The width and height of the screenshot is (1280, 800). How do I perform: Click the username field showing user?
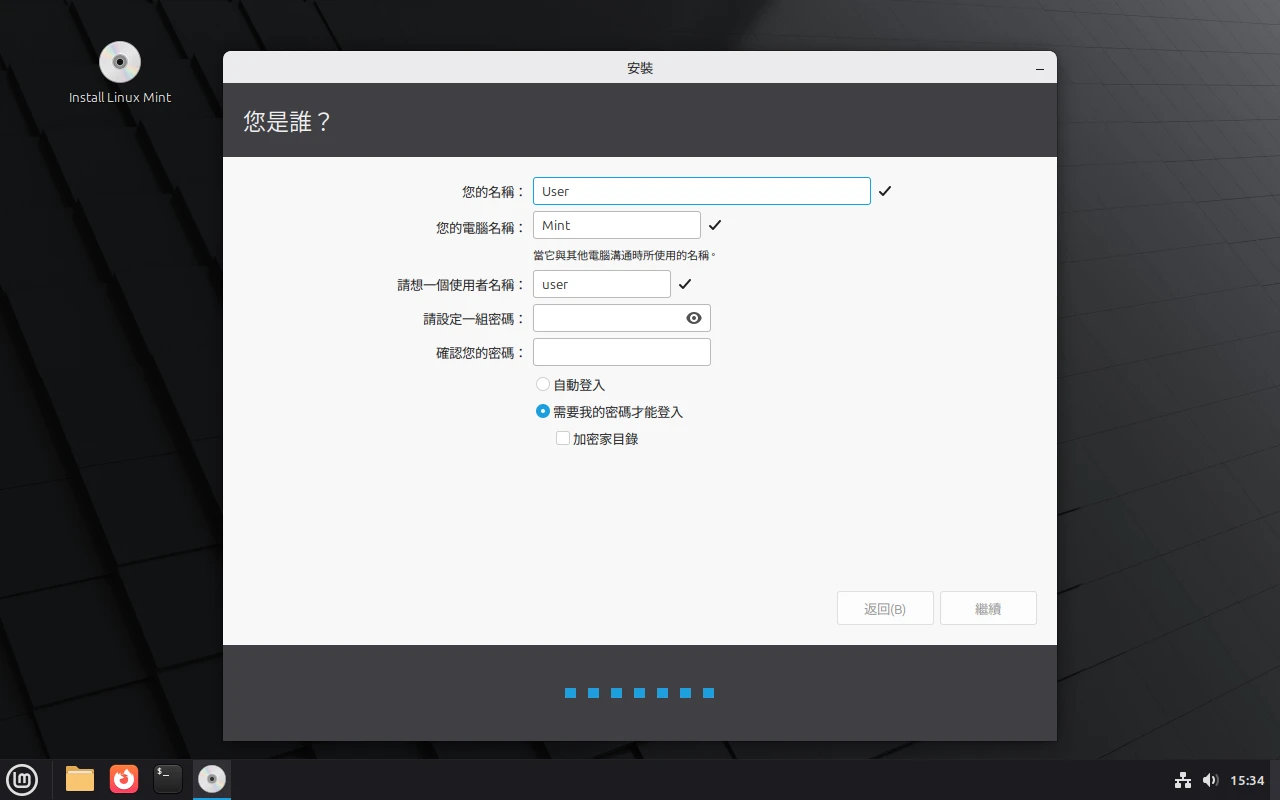[x=601, y=284]
